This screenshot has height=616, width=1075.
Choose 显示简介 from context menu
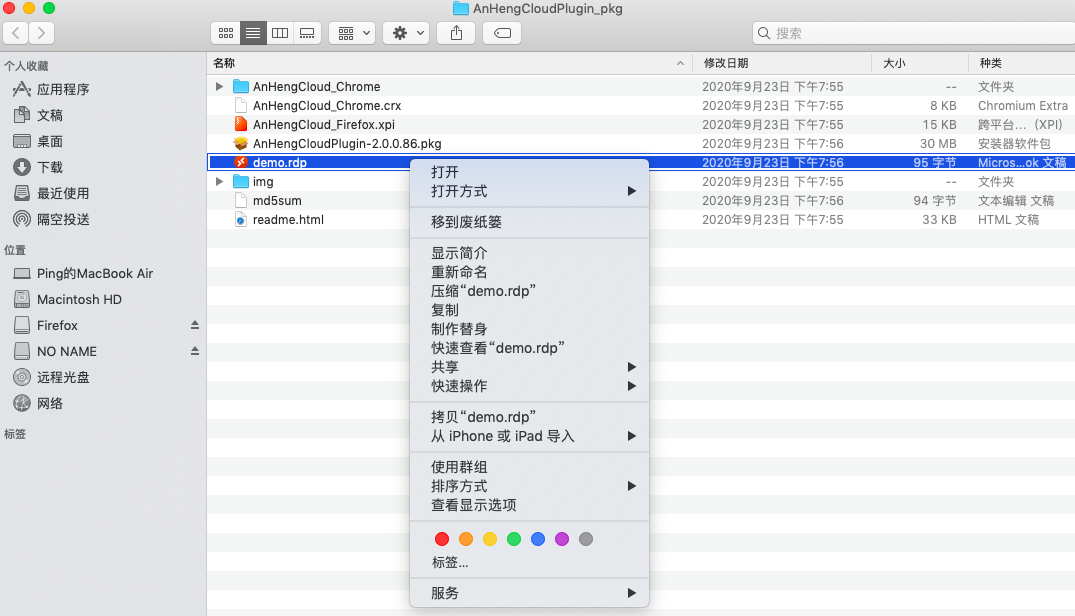(529, 253)
